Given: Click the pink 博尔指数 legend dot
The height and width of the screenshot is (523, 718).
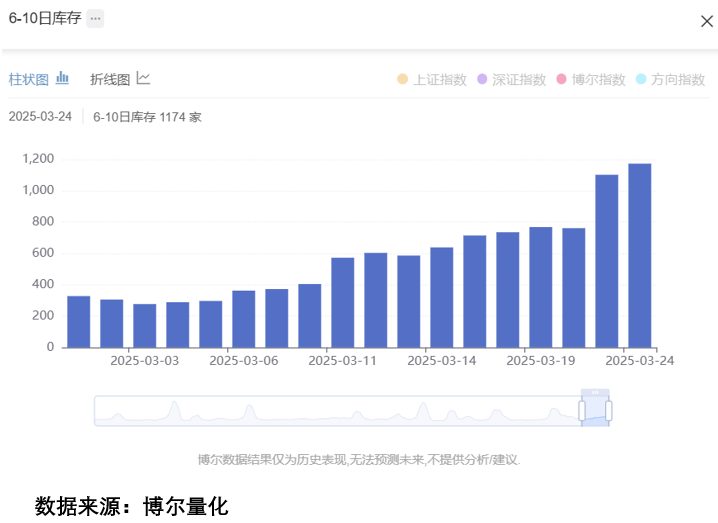Looking at the screenshot, I should (561, 79).
